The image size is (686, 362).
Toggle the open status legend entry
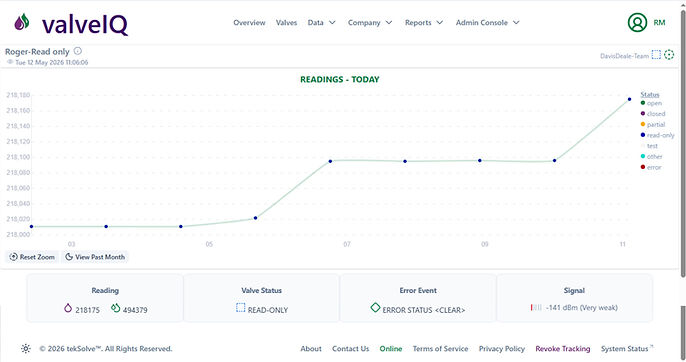click(651, 103)
